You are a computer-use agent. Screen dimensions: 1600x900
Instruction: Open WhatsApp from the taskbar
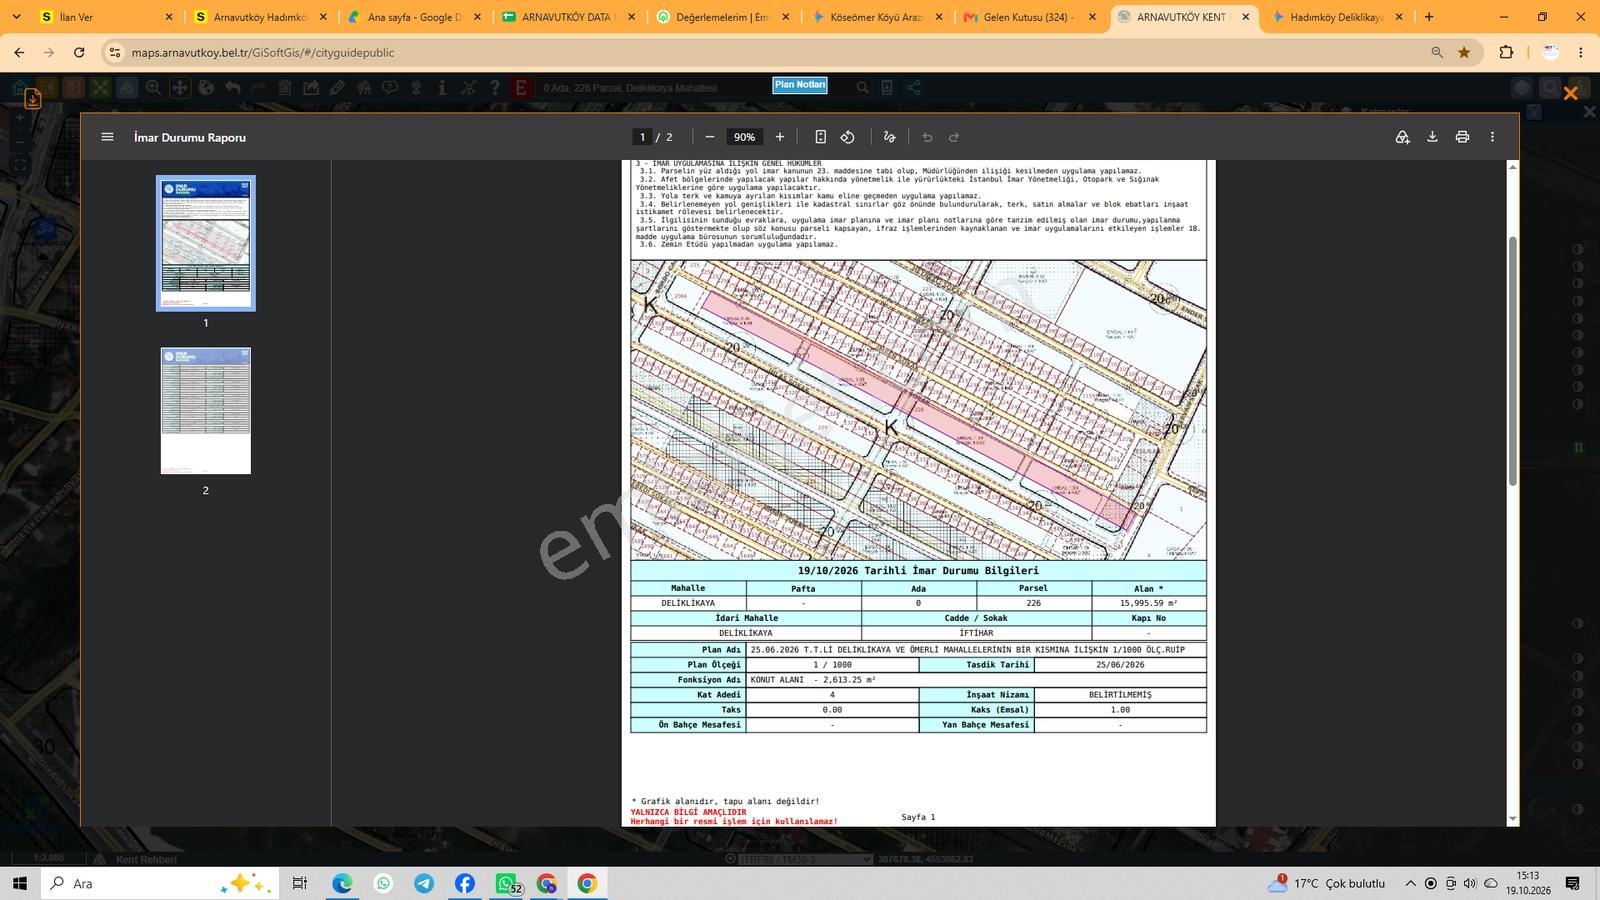(383, 884)
